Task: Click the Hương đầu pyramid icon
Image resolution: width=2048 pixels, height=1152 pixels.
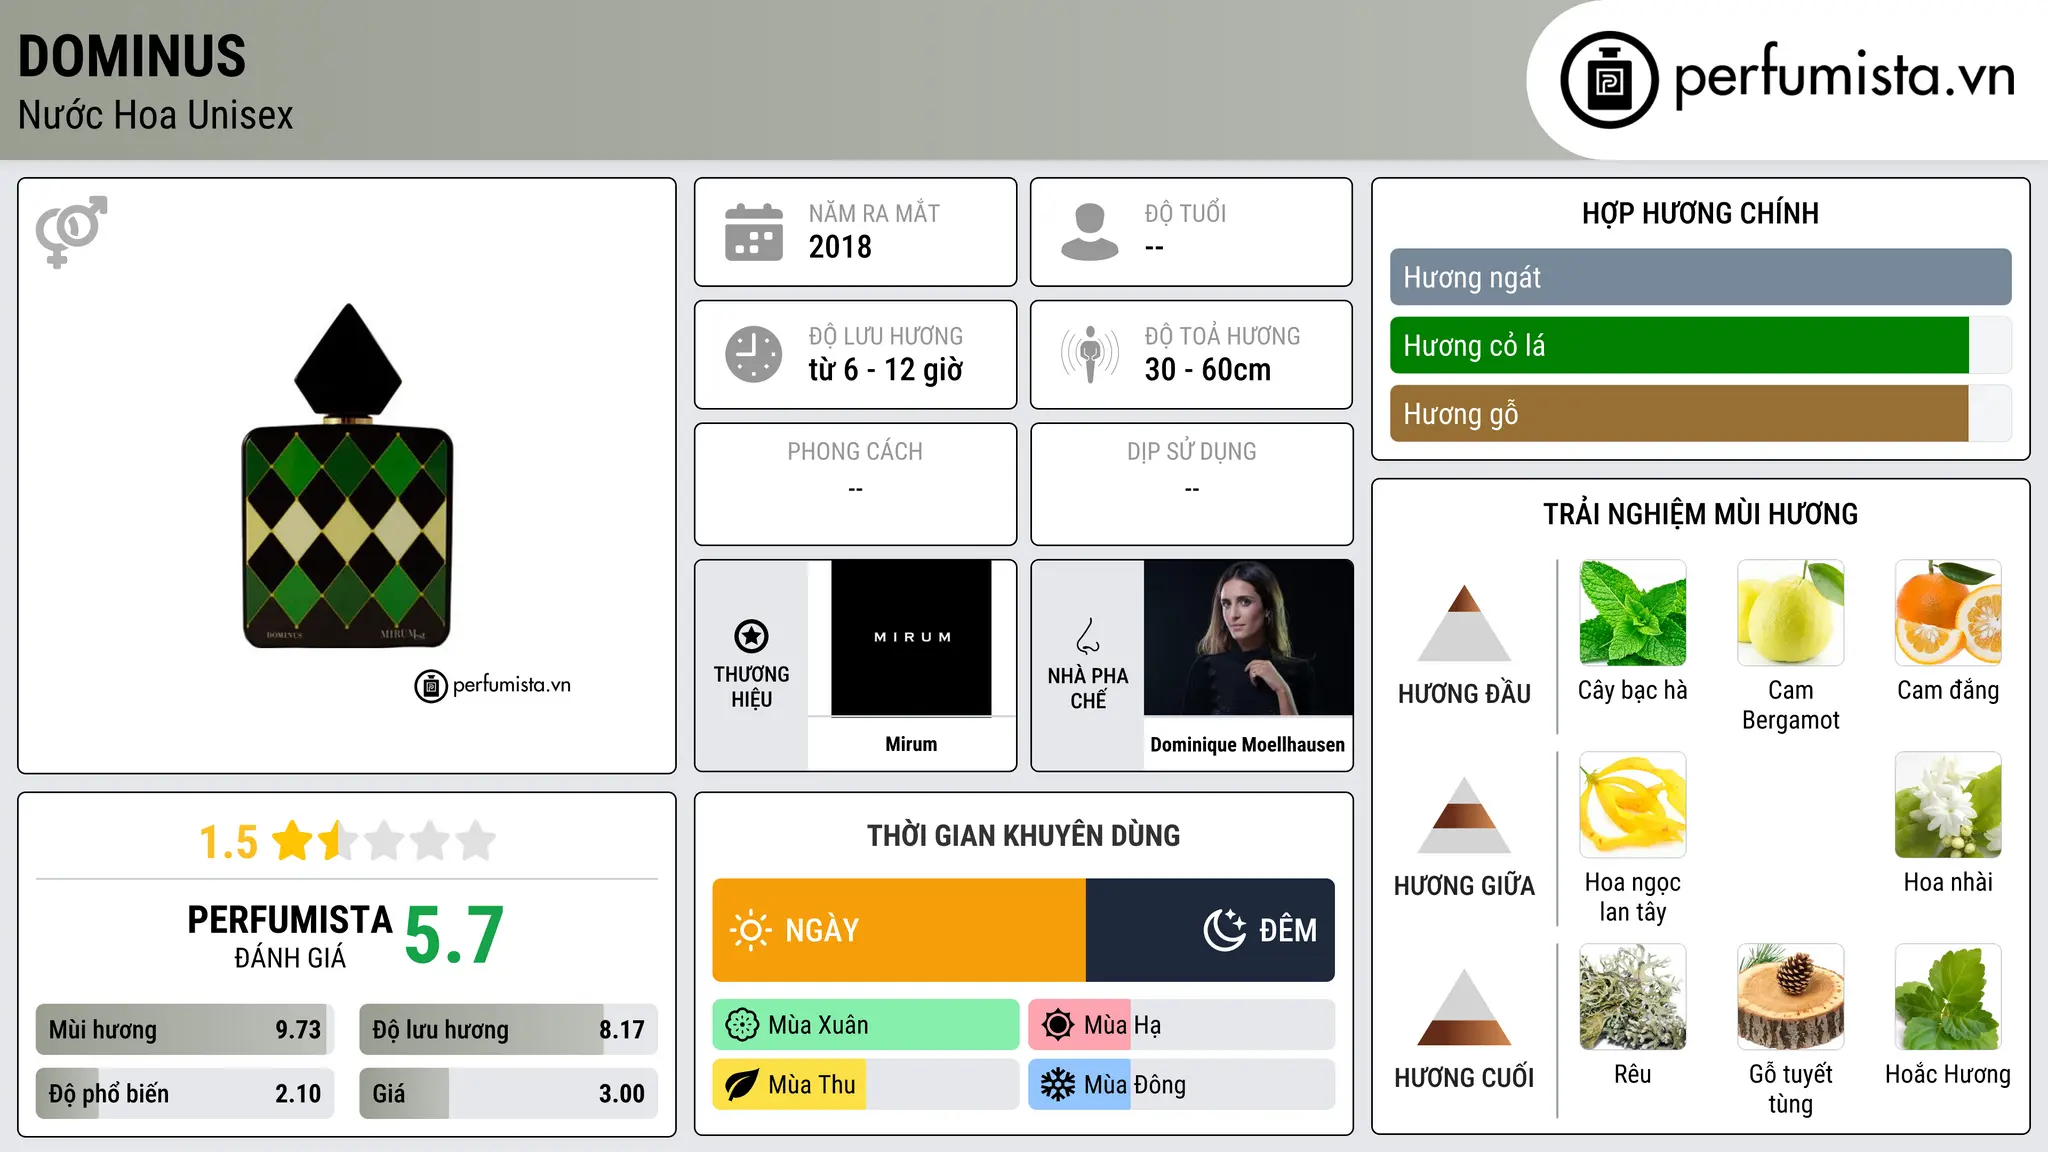Action: 1464,623
